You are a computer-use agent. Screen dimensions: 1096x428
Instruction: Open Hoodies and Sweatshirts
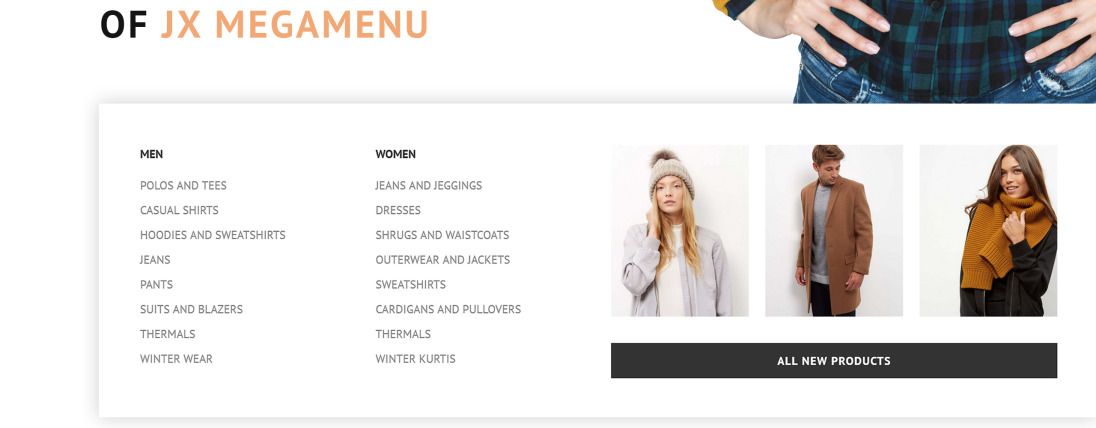click(212, 235)
